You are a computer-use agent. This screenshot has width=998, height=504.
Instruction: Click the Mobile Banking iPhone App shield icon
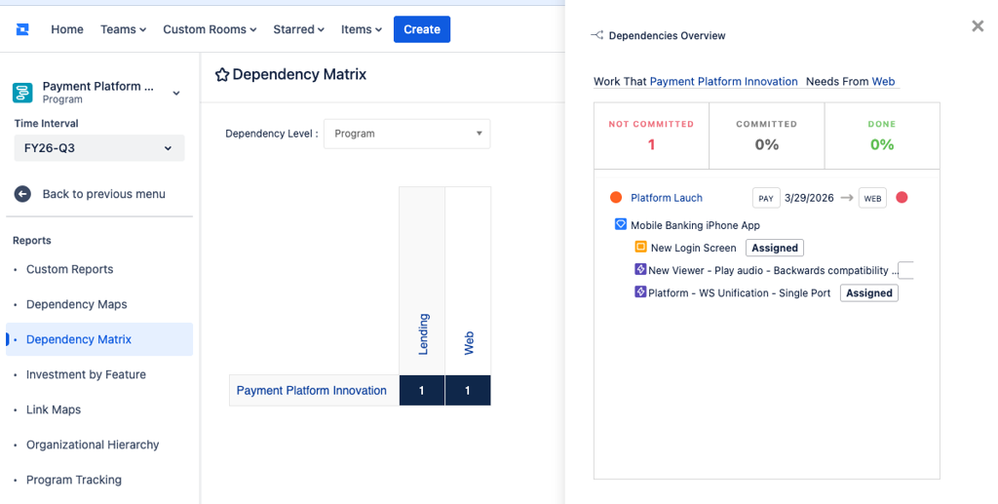[x=621, y=224]
